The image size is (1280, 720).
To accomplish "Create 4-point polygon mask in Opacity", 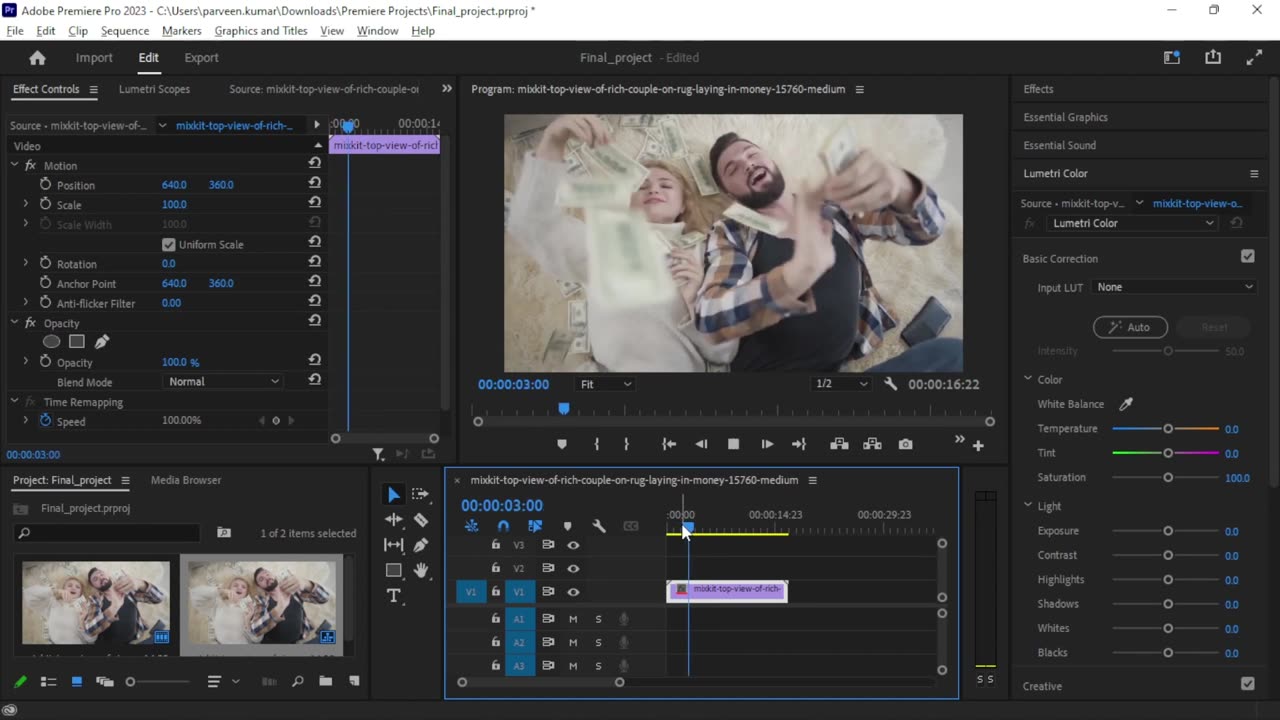I will (x=76, y=342).
